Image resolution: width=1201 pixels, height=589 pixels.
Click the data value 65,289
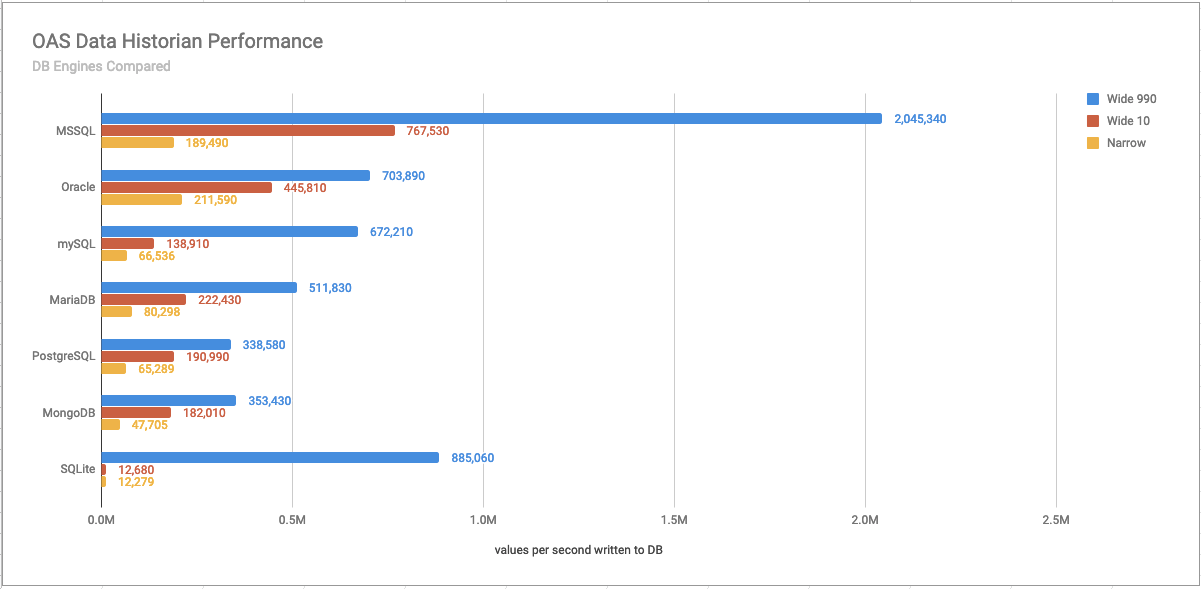point(155,369)
